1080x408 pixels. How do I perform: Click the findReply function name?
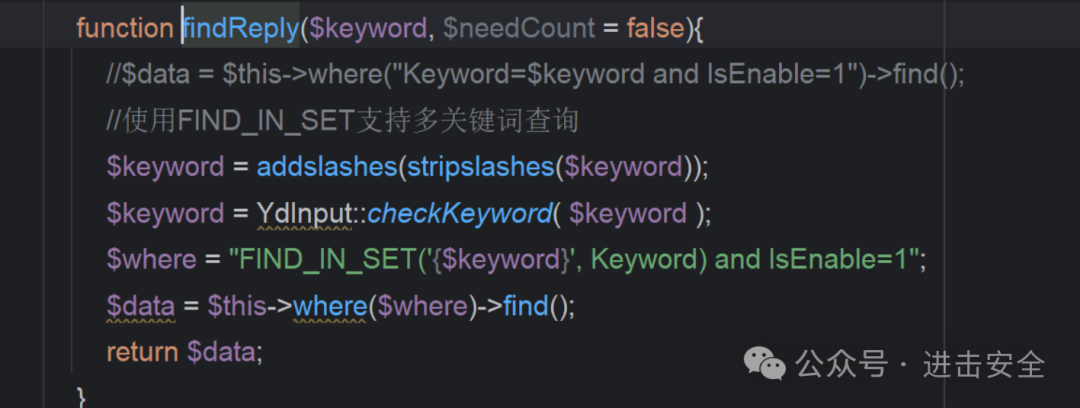click(x=241, y=28)
